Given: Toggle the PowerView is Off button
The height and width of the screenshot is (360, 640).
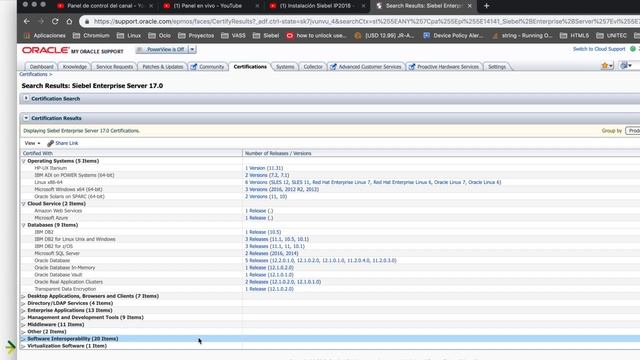Looking at the screenshot, I should [162, 49].
